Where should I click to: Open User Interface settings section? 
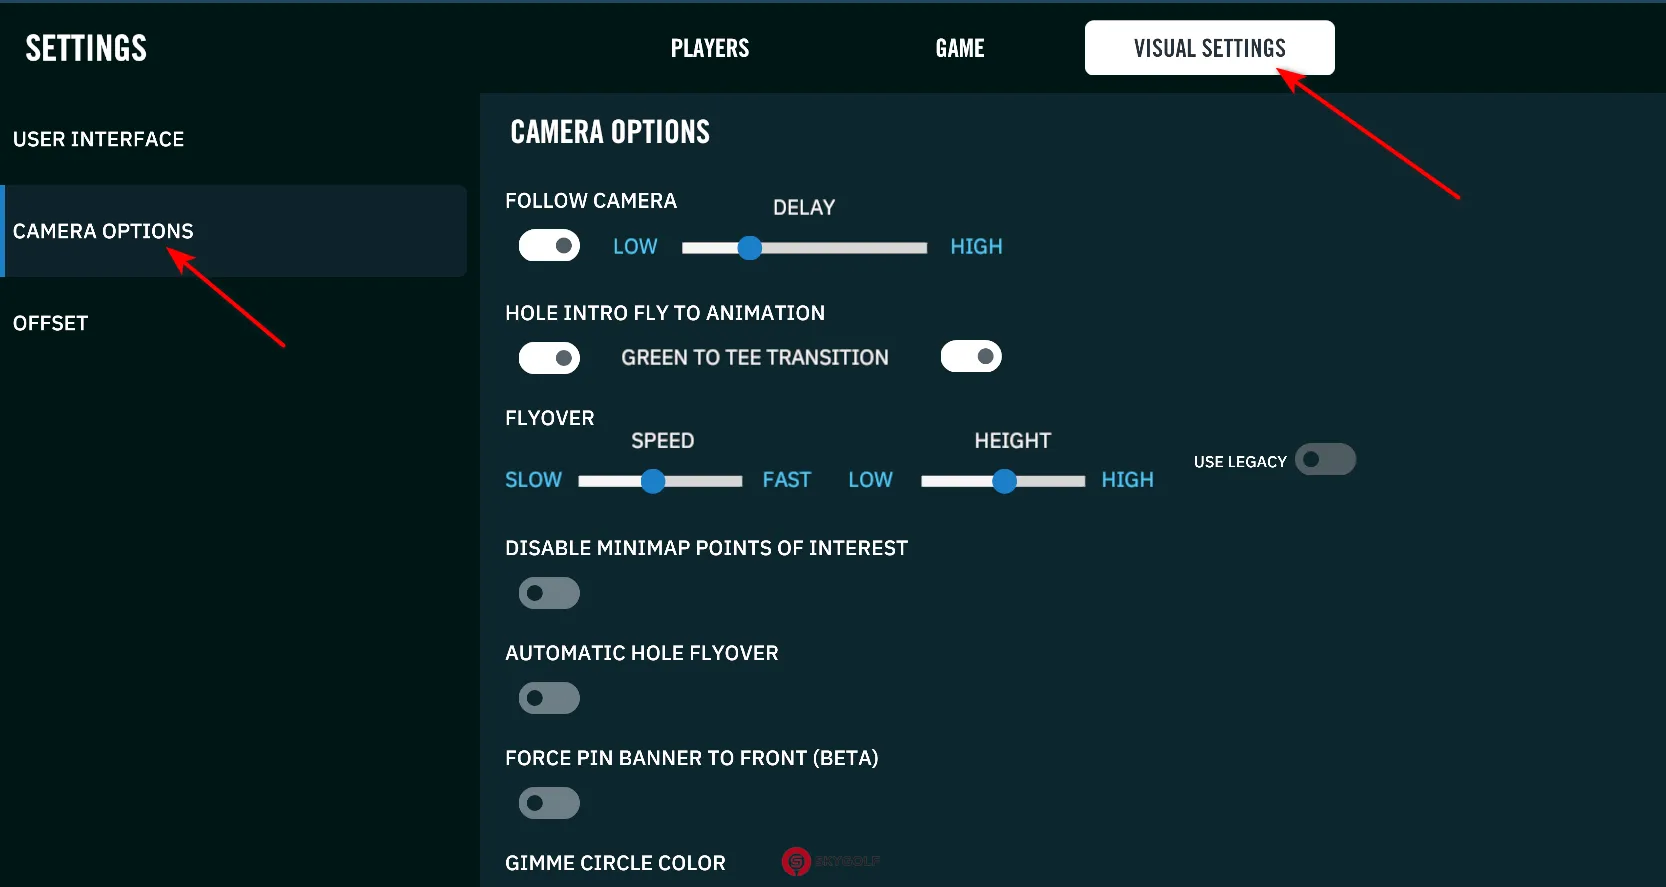(x=98, y=139)
